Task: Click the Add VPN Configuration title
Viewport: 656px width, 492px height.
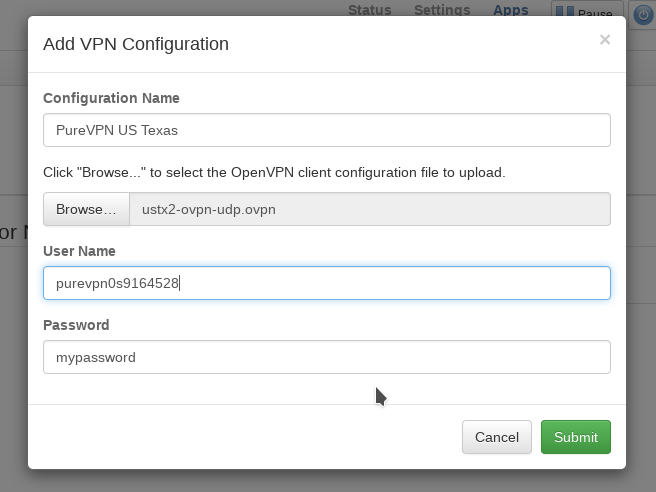Action: [135, 44]
